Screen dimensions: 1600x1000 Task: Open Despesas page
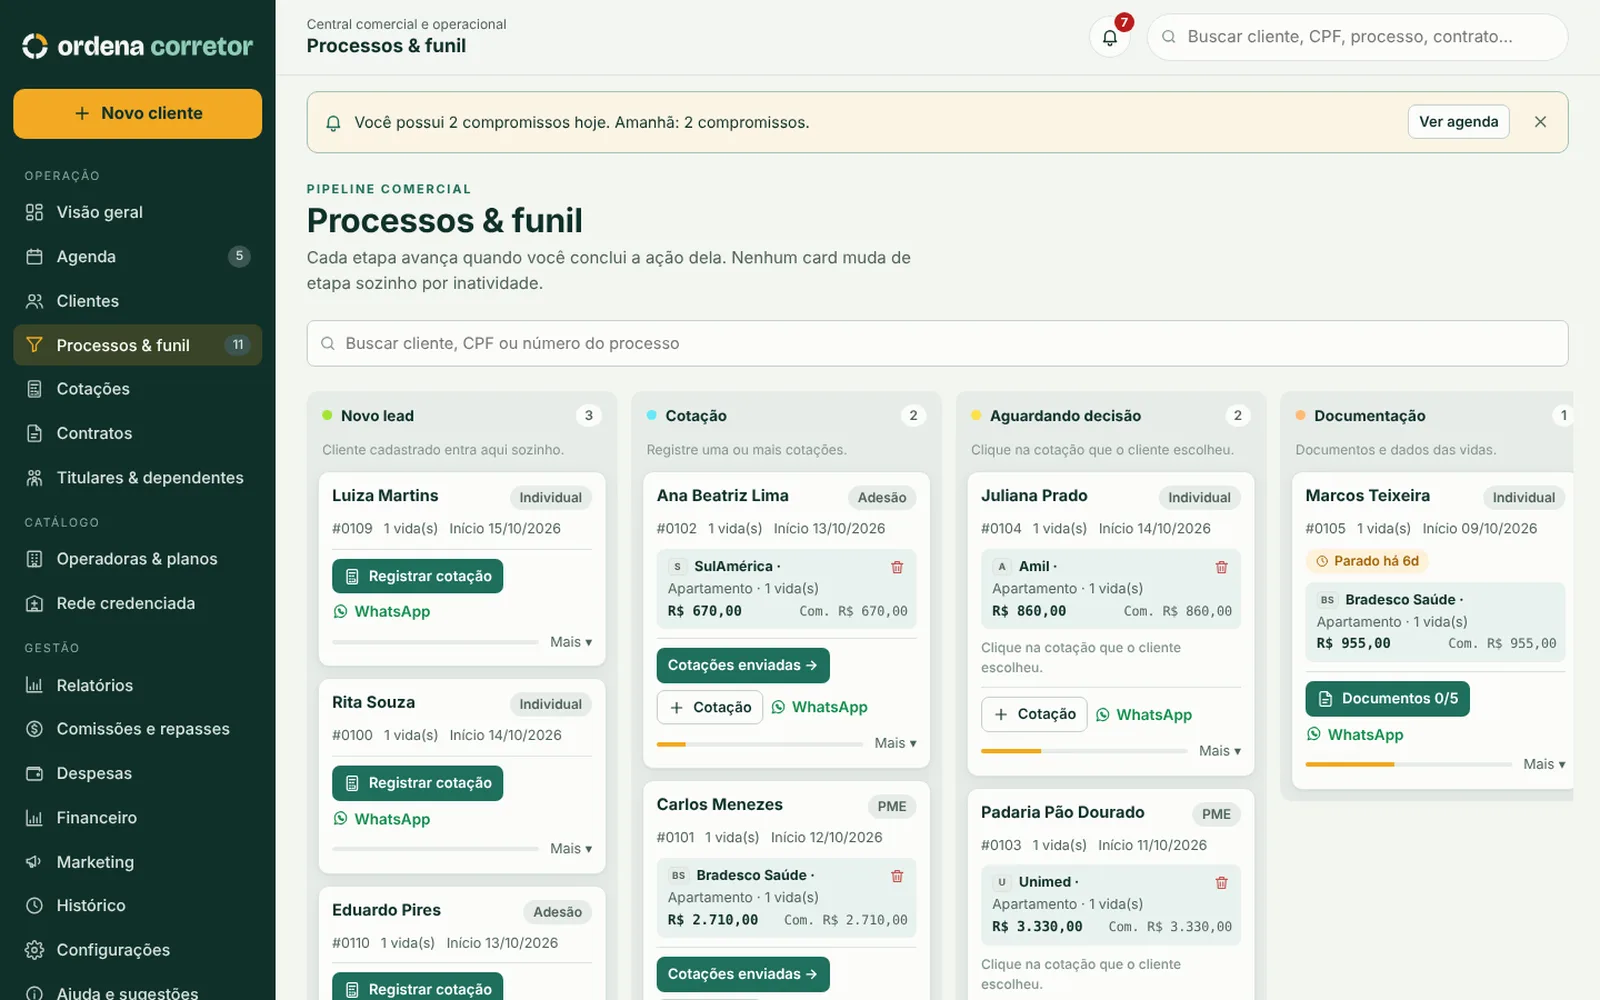click(138, 773)
